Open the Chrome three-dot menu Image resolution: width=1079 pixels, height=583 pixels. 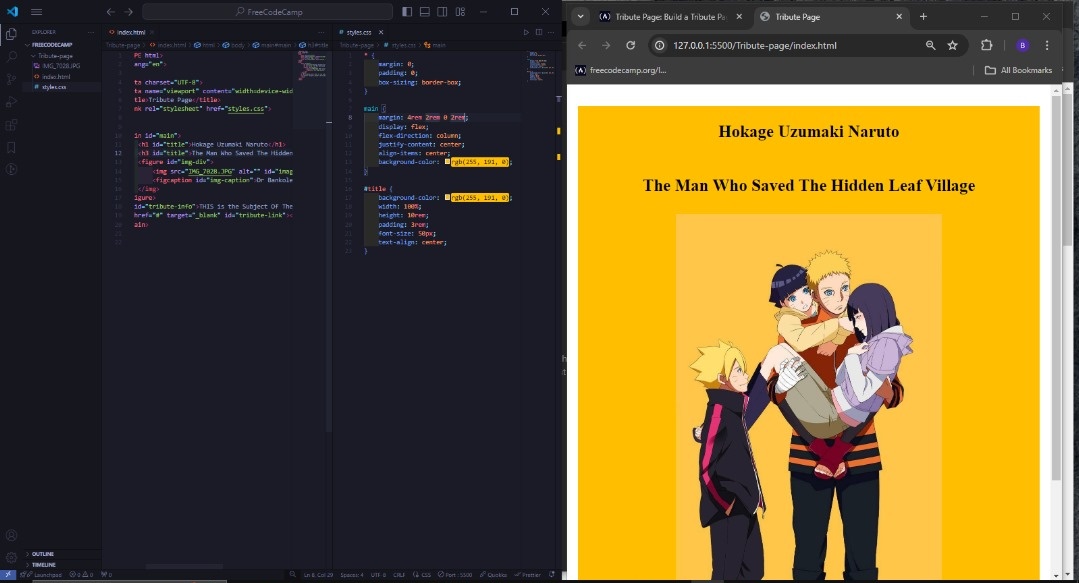1047,45
